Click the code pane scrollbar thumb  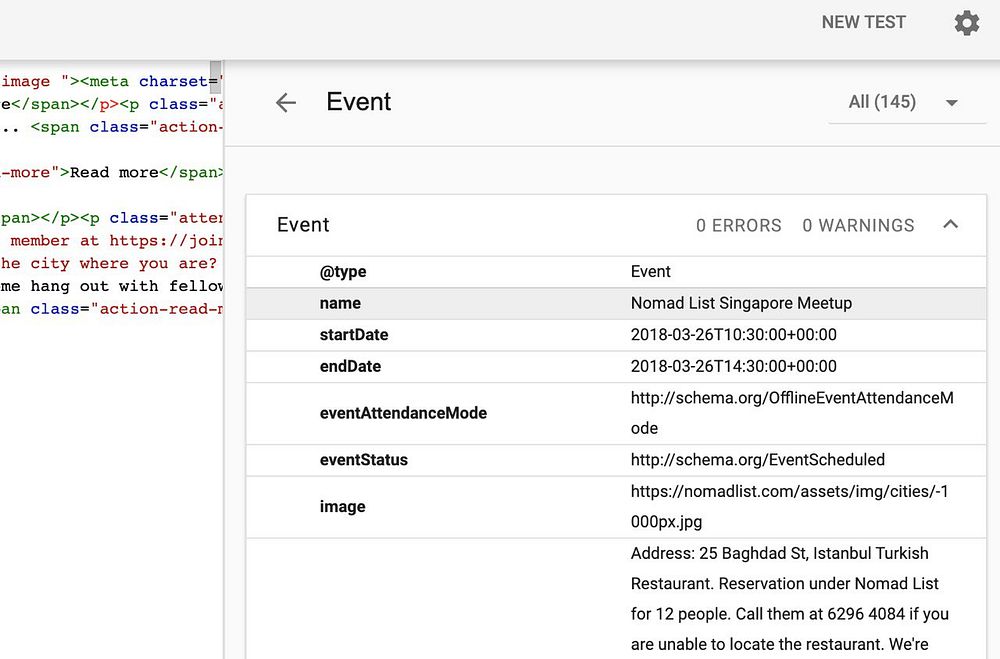pos(216,77)
